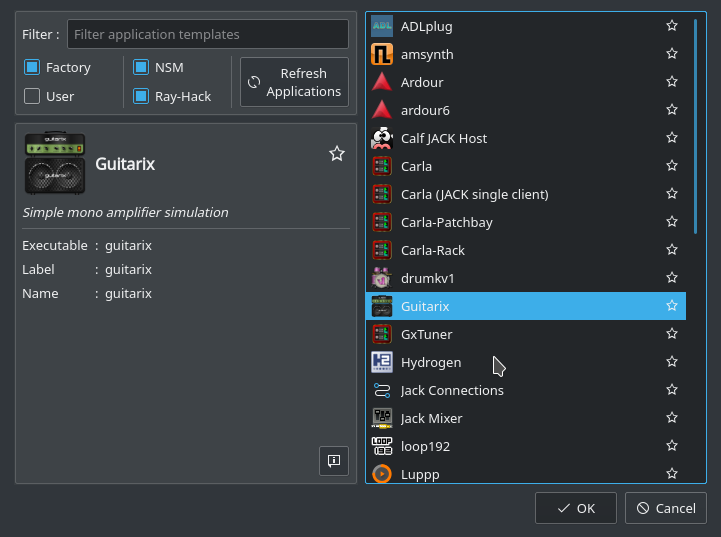721x537 pixels.
Task: Toggle favorite star for loop192
Action: (672, 446)
